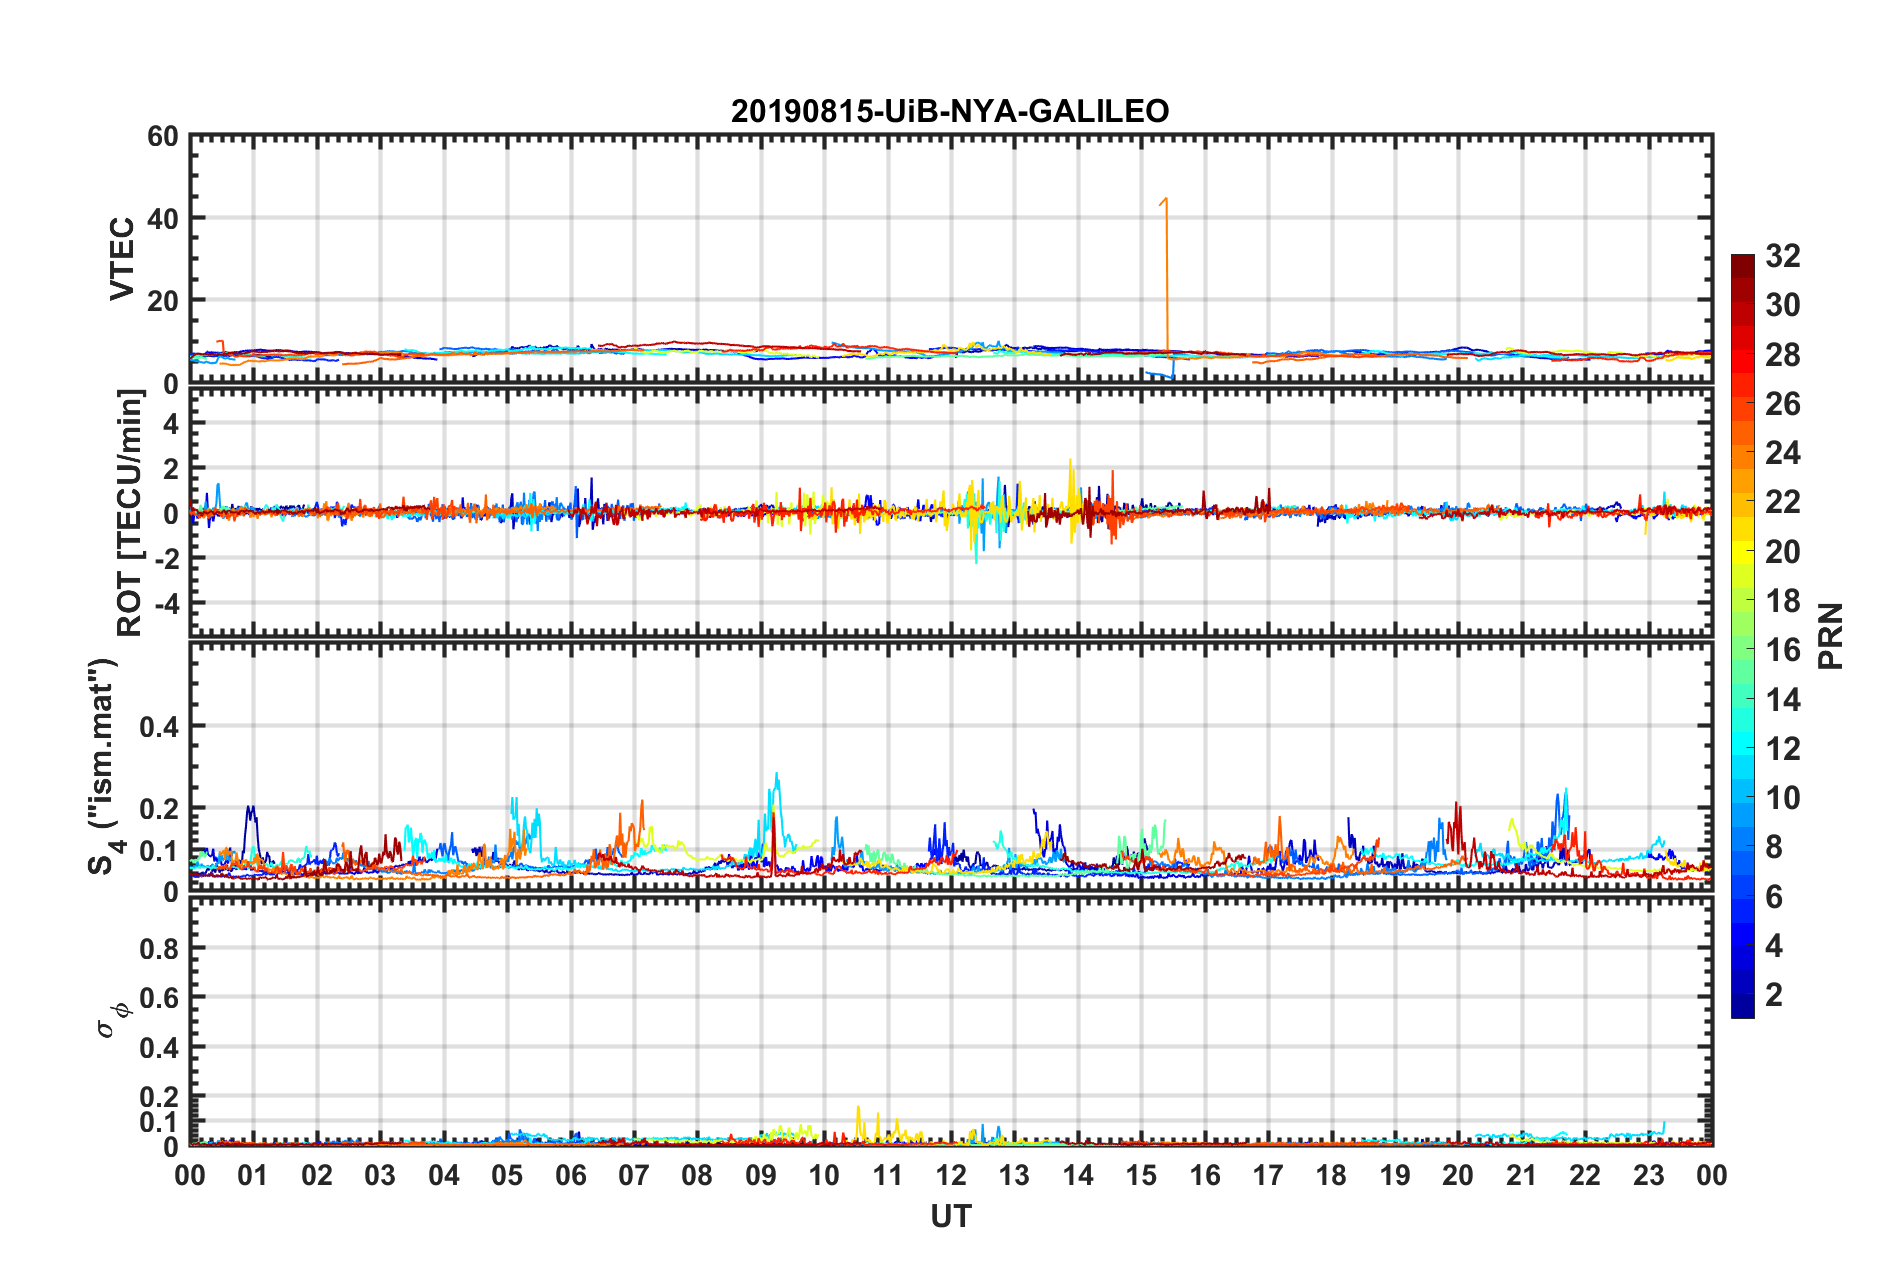Click the 28 tick on PRN colorbar
The height and width of the screenshot is (1272, 1902).
pyautogui.click(x=1782, y=355)
